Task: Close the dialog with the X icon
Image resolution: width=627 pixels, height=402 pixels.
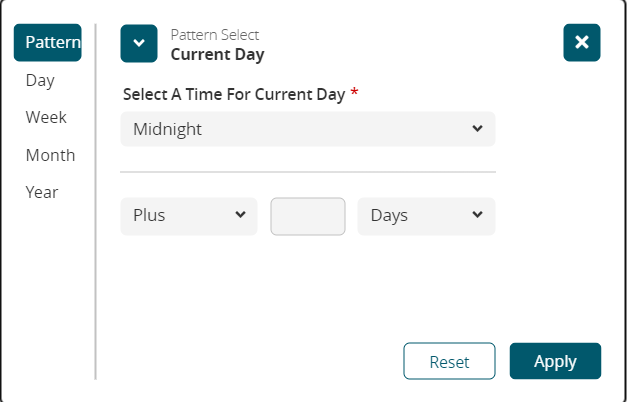Action: pyautogui.click(x=582, y=43)
